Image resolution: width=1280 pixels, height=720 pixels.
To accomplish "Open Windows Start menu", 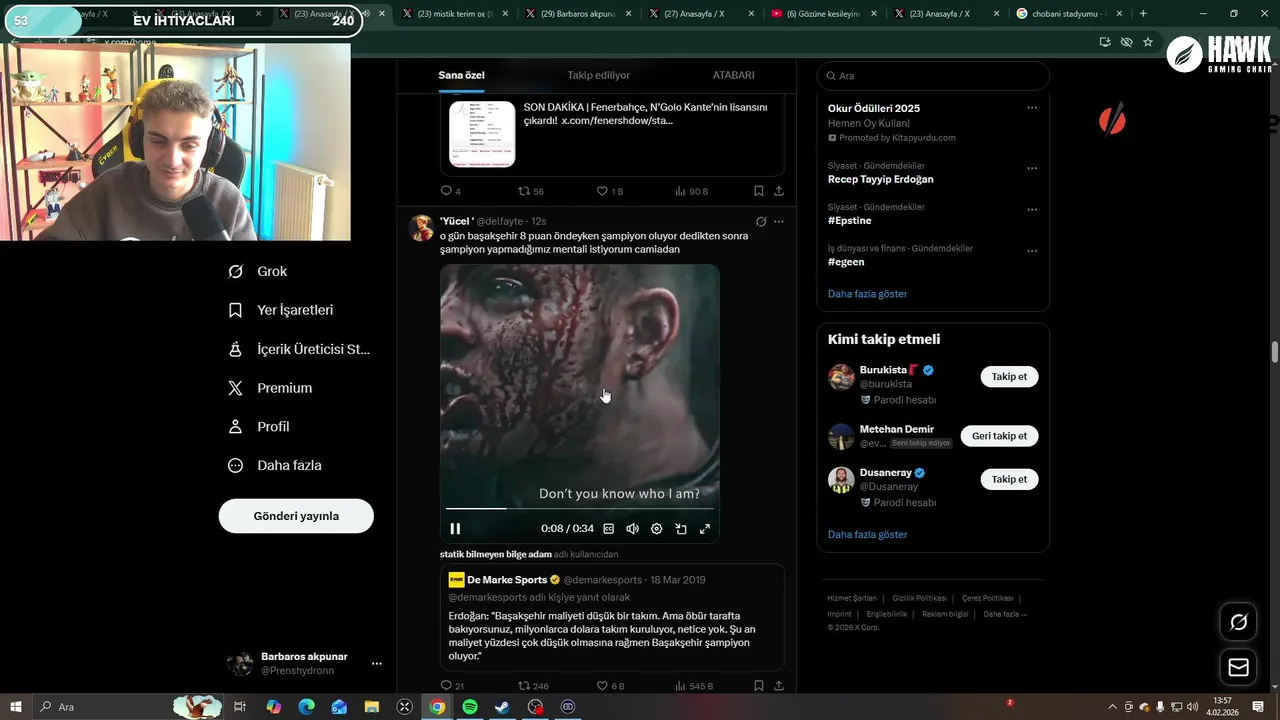I will [16, 707].
